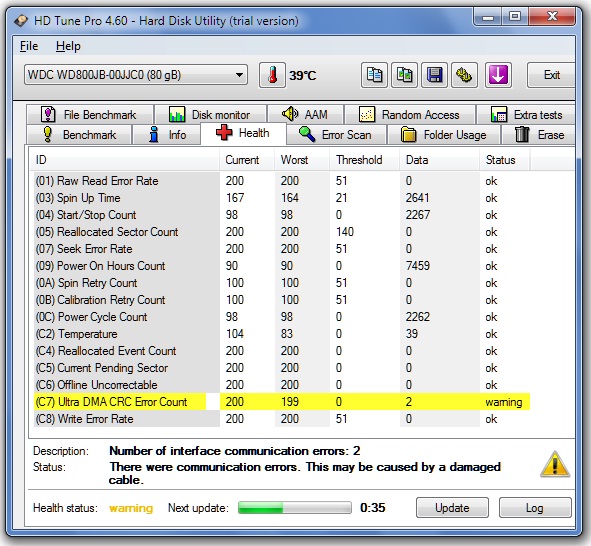591x546 pixels.
Task: Select the Power Cycle Count row
Action: (282, 317)
